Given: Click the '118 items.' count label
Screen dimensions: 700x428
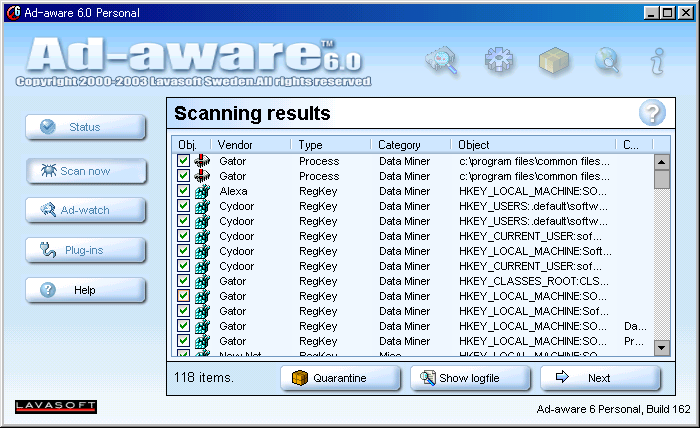Looking at the screenshot, I should click(x=204, y=378).
